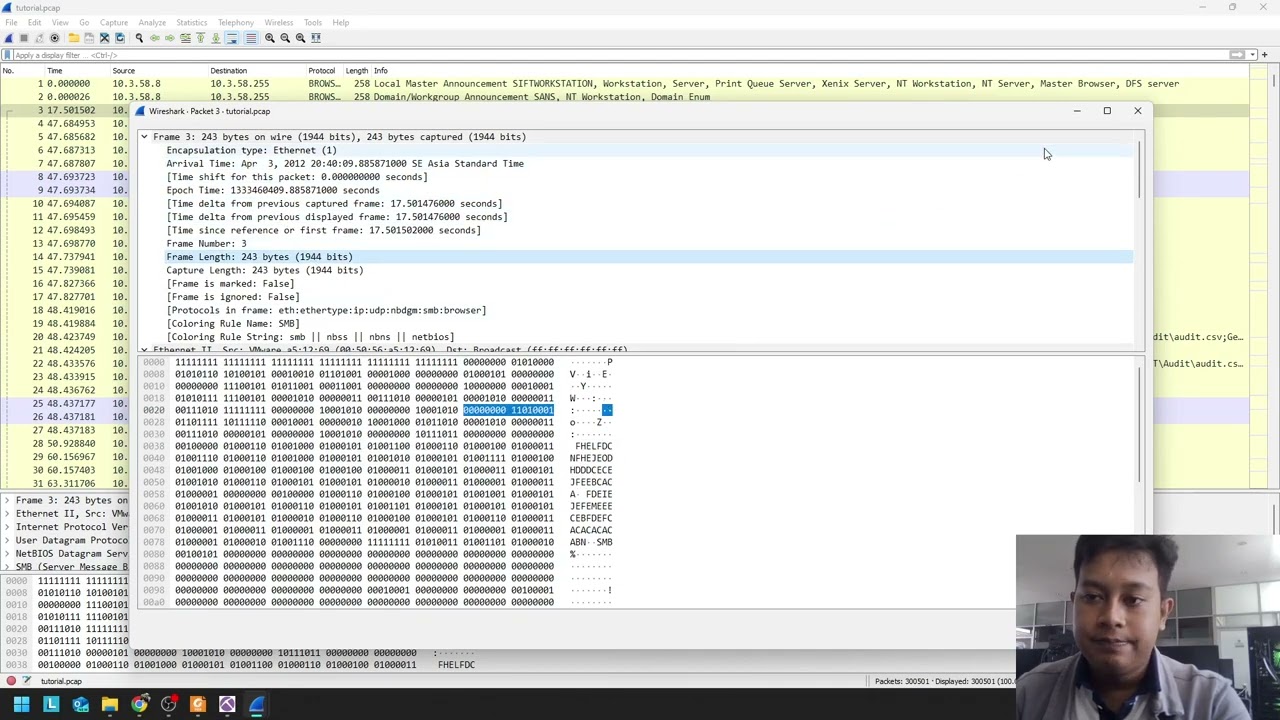This screenshot has height=720, width=1280.
Task: Expand NetBIOS Datagram Service row
Action: (x=8, y=553)
